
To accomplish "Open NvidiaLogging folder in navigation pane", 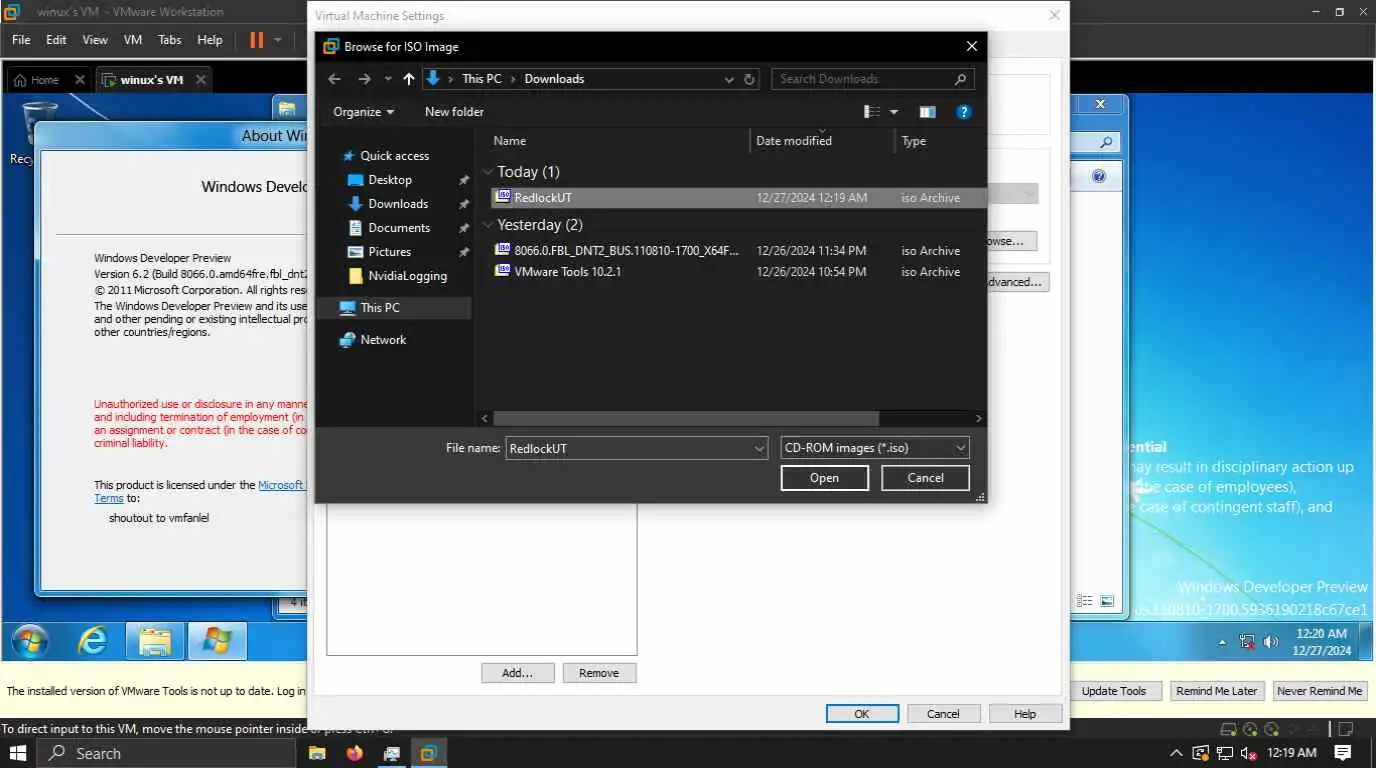I will tap(406, 276).
